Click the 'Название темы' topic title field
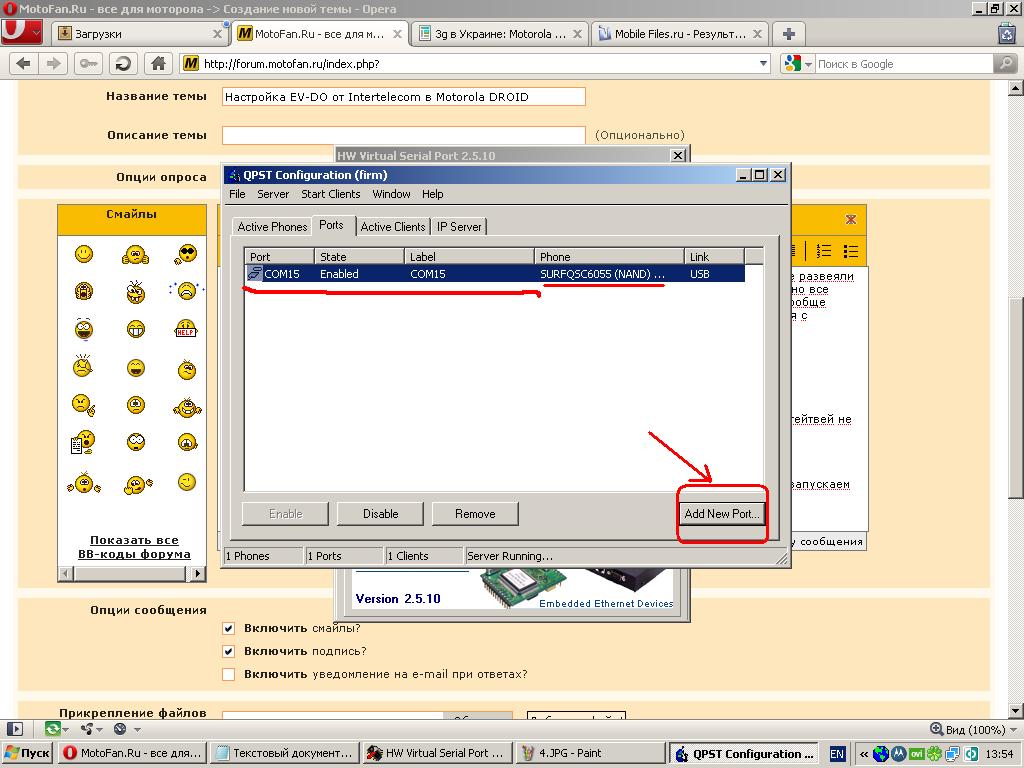 tap(404, 97)
